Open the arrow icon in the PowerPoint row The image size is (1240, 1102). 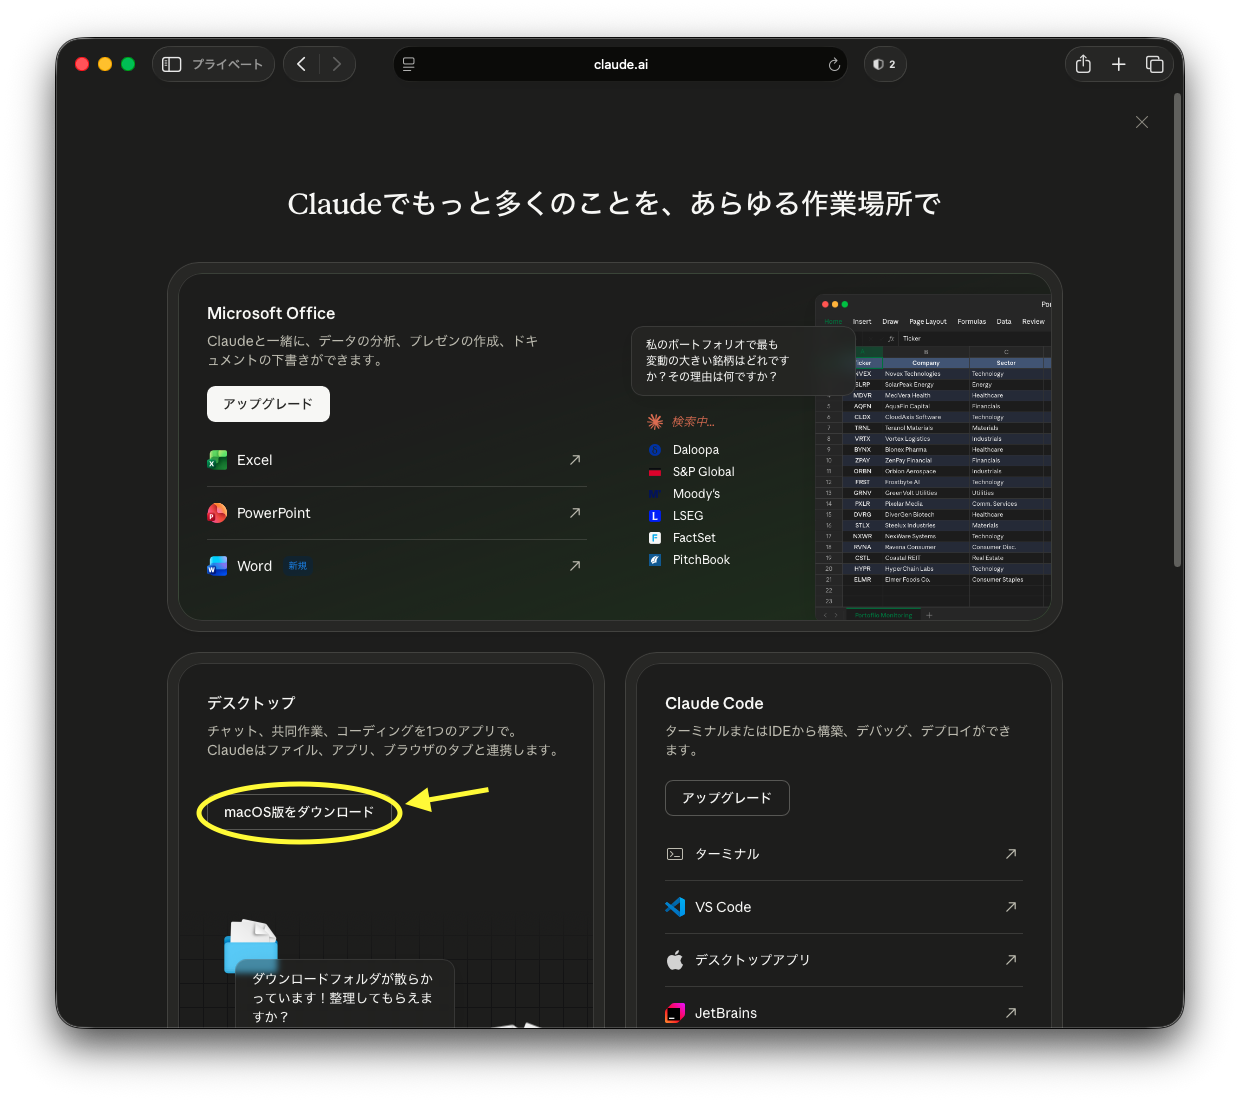pos(575,513)
